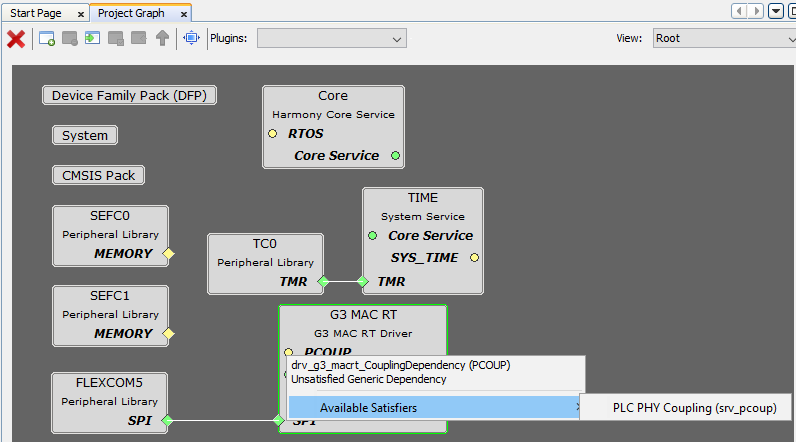Click the yellow PCOUP connector on G3 MAC RT
This screenshot has width=796, height=442.
(288, 351)
